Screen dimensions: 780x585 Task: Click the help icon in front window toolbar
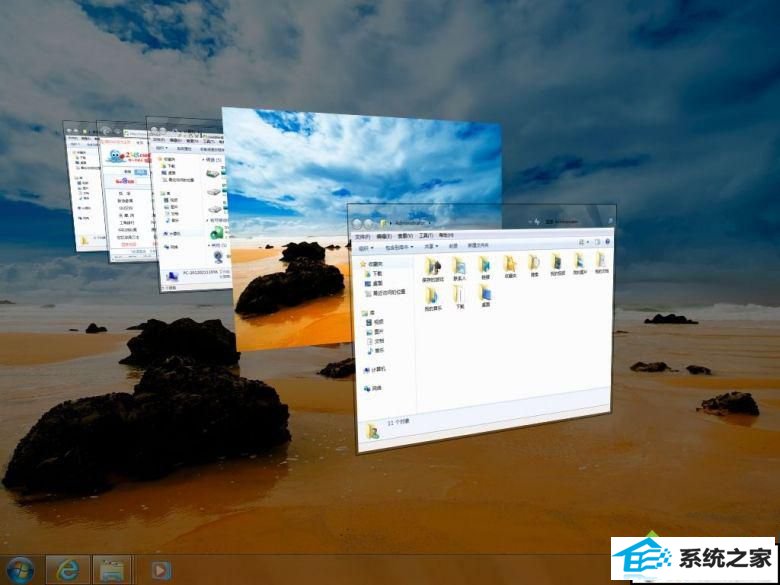[x=607, y=242]
